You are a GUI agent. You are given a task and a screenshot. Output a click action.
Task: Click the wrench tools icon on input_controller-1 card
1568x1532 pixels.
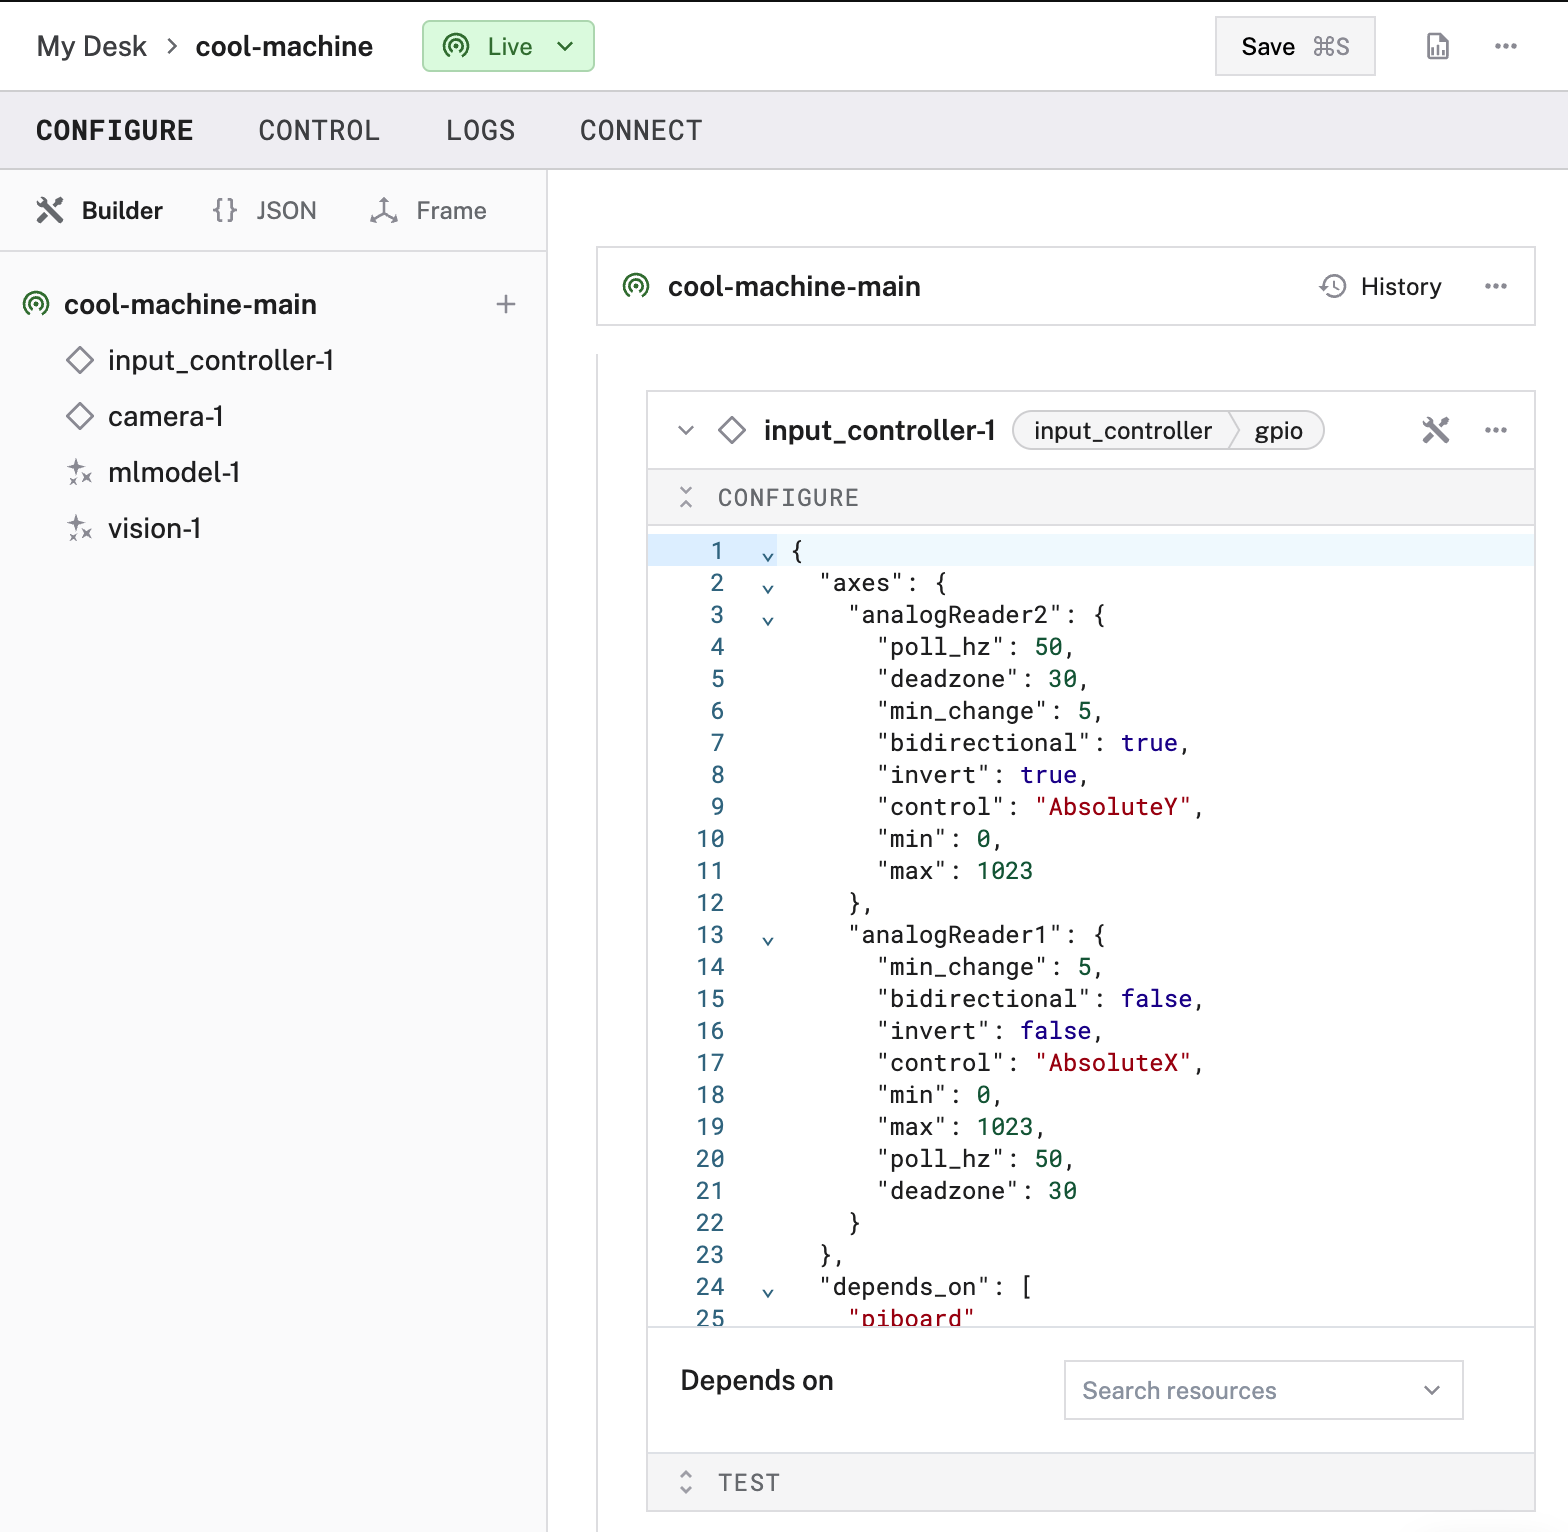point(1435,431)
